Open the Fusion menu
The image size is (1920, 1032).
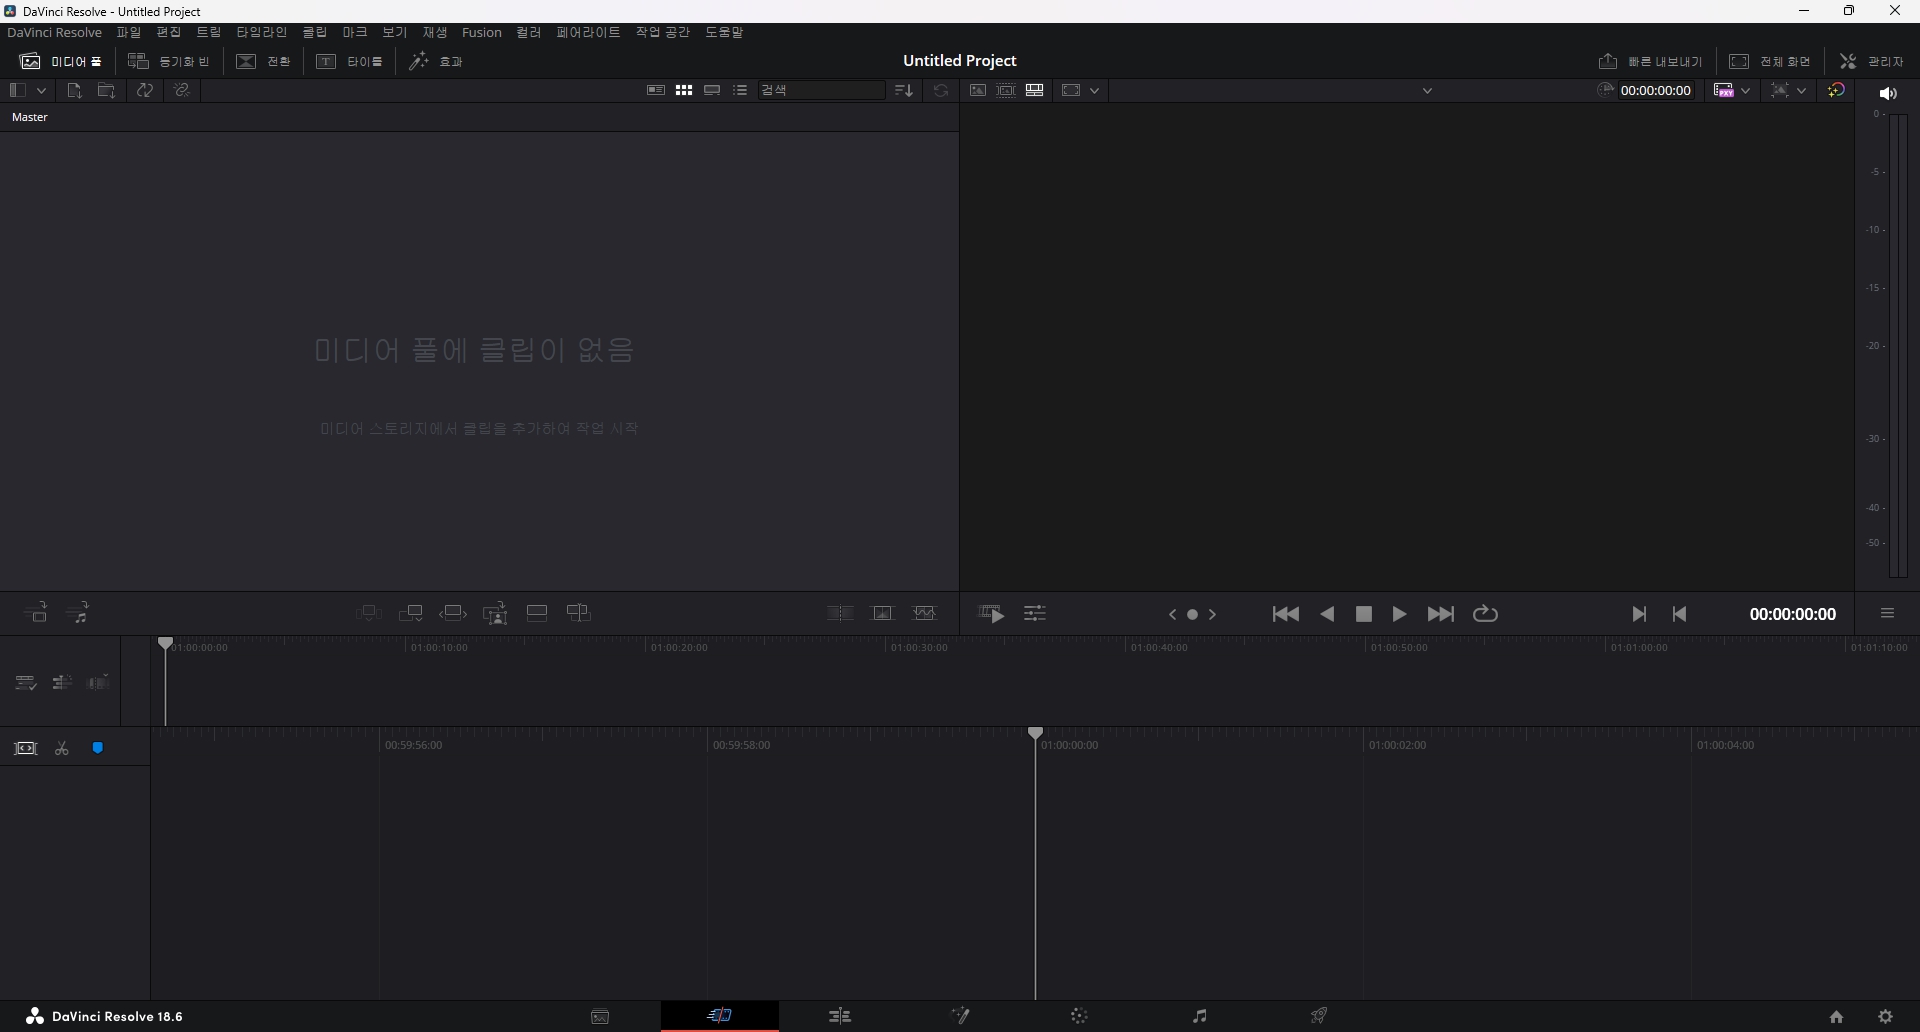(482, 33)
